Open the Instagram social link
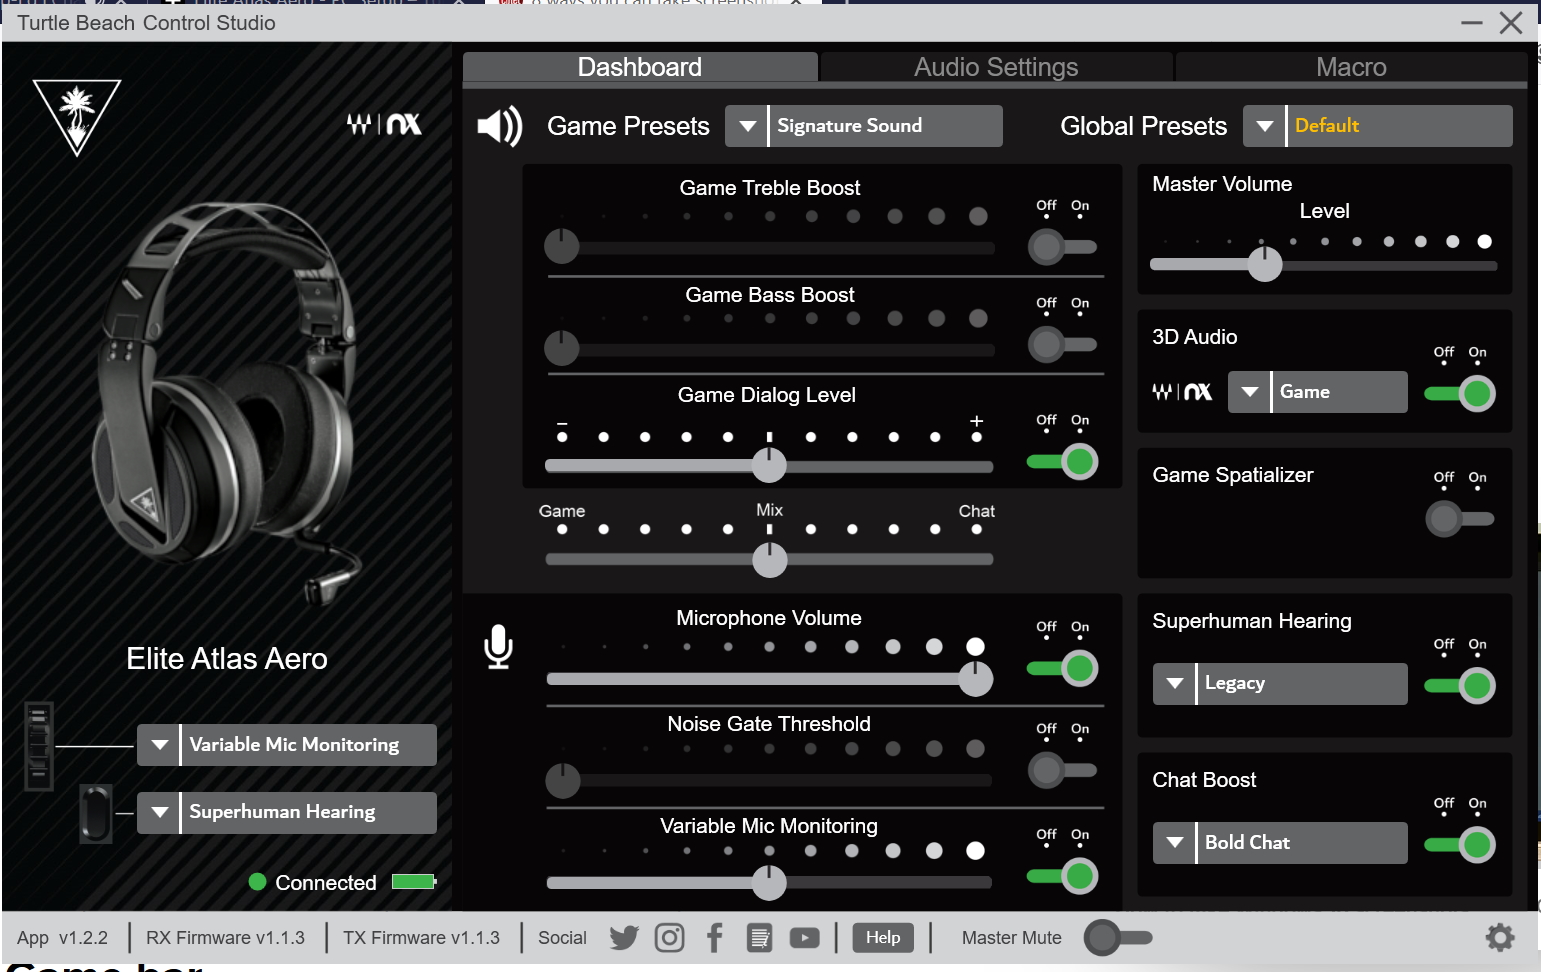 (669, 938)
